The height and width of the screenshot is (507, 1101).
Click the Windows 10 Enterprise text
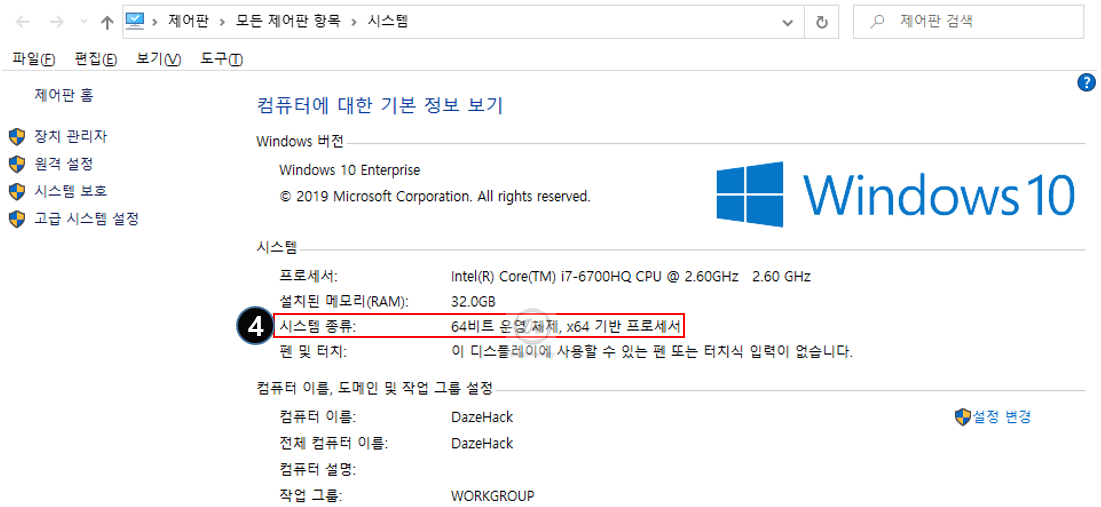click(350, 170)
